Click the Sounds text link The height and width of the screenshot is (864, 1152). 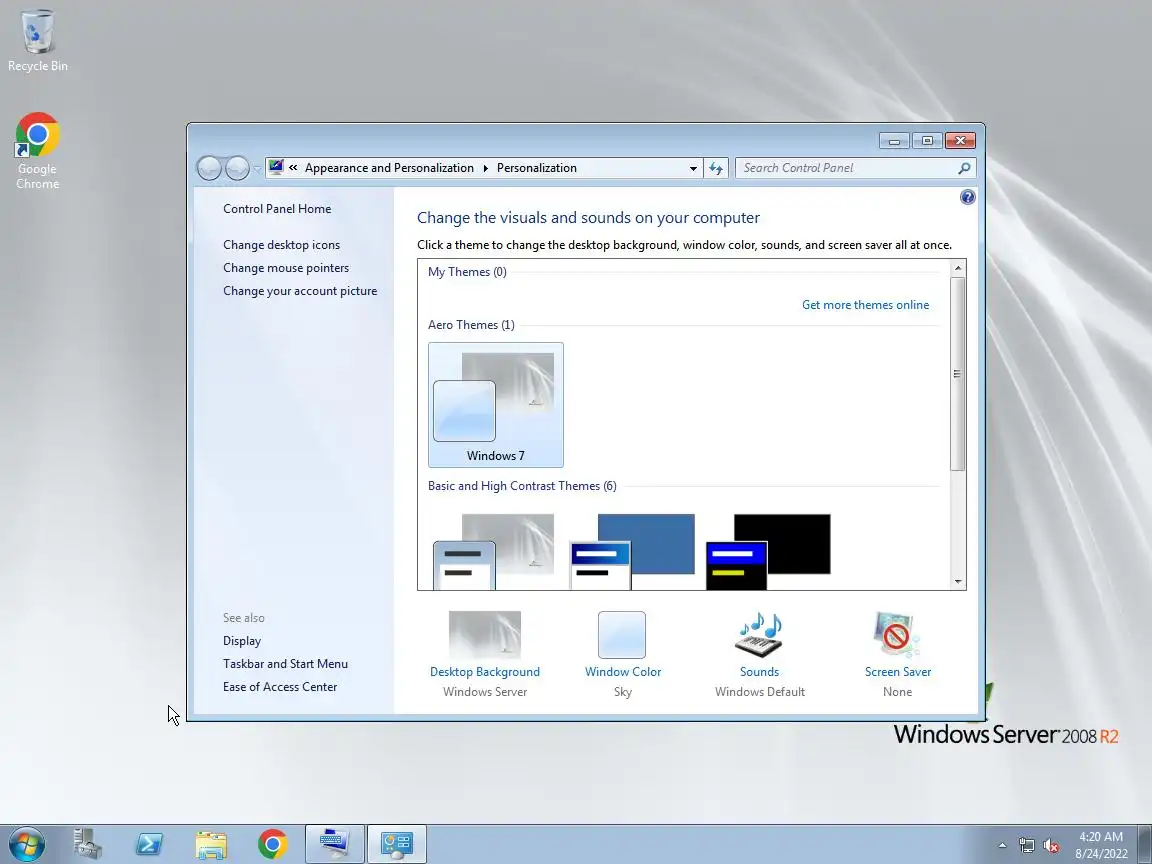[760, 672]
